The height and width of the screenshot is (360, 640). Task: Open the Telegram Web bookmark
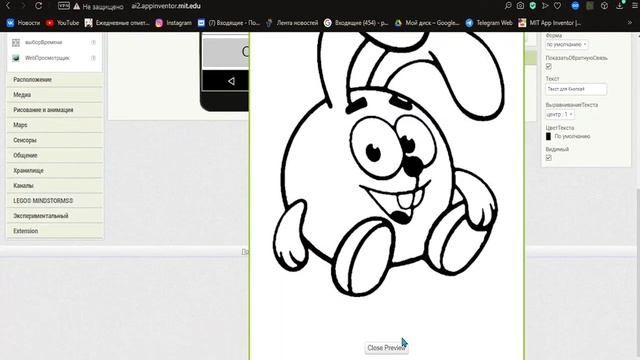coord(489,23)
